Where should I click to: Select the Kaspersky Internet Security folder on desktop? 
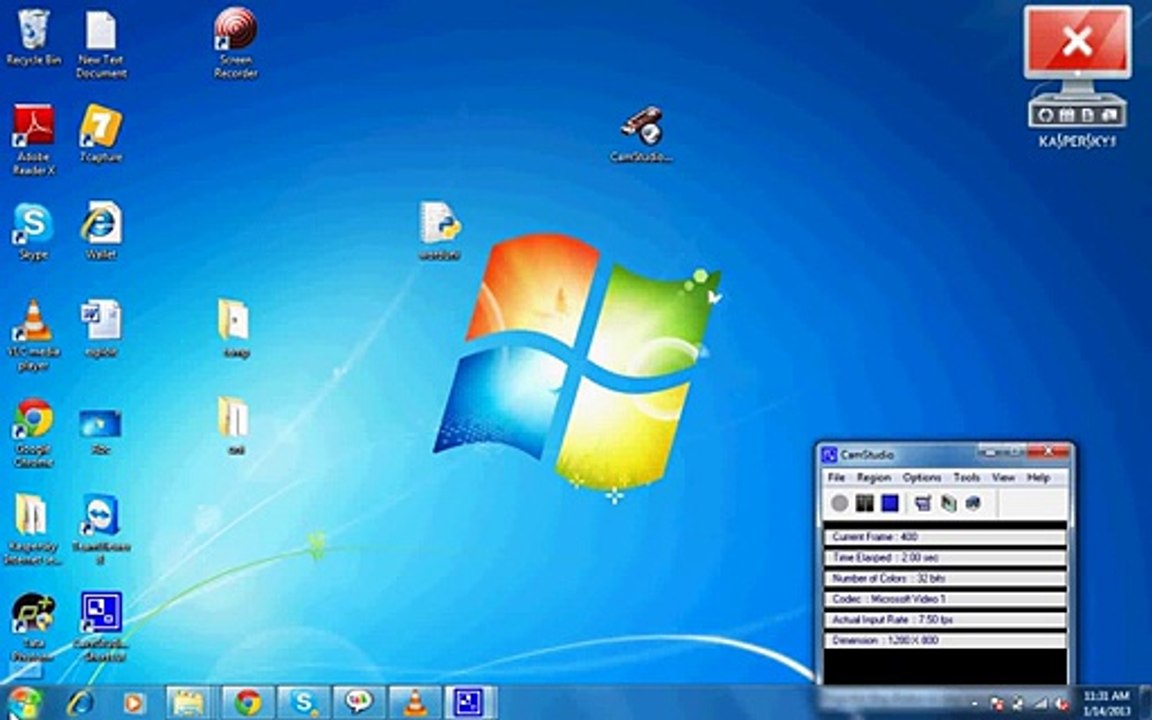(x=33, y=530)
